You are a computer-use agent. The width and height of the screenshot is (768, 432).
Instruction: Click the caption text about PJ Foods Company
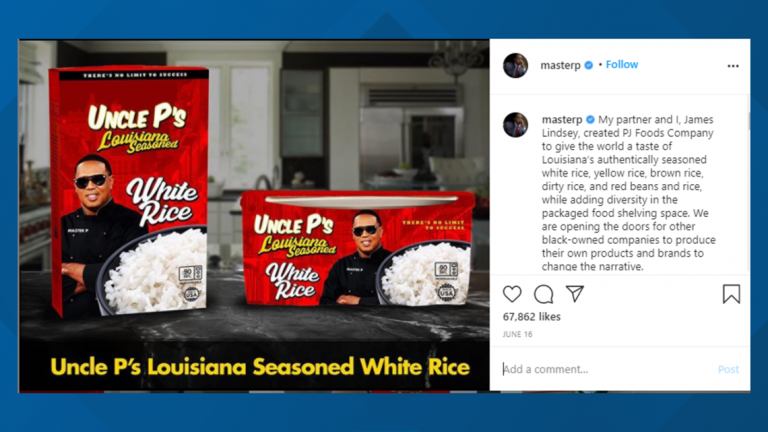click(628, 193)
